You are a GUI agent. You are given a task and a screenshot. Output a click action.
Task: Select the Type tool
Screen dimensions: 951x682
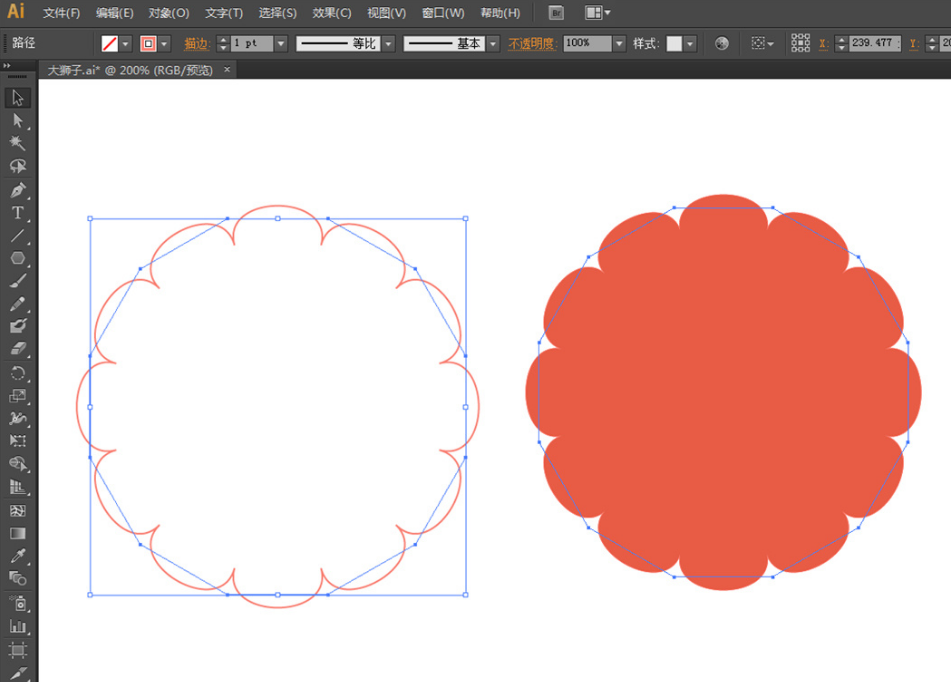[x=18, y=213]
